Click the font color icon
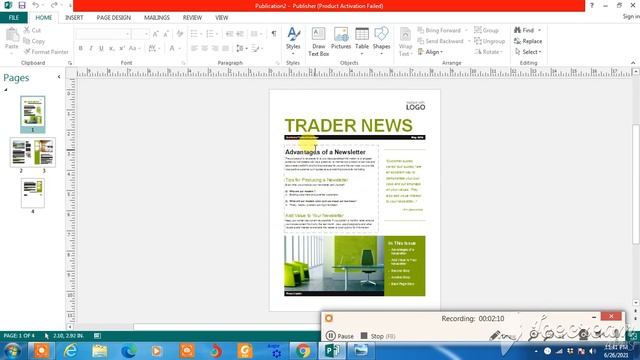640x360 pixels. click(172, 49)
